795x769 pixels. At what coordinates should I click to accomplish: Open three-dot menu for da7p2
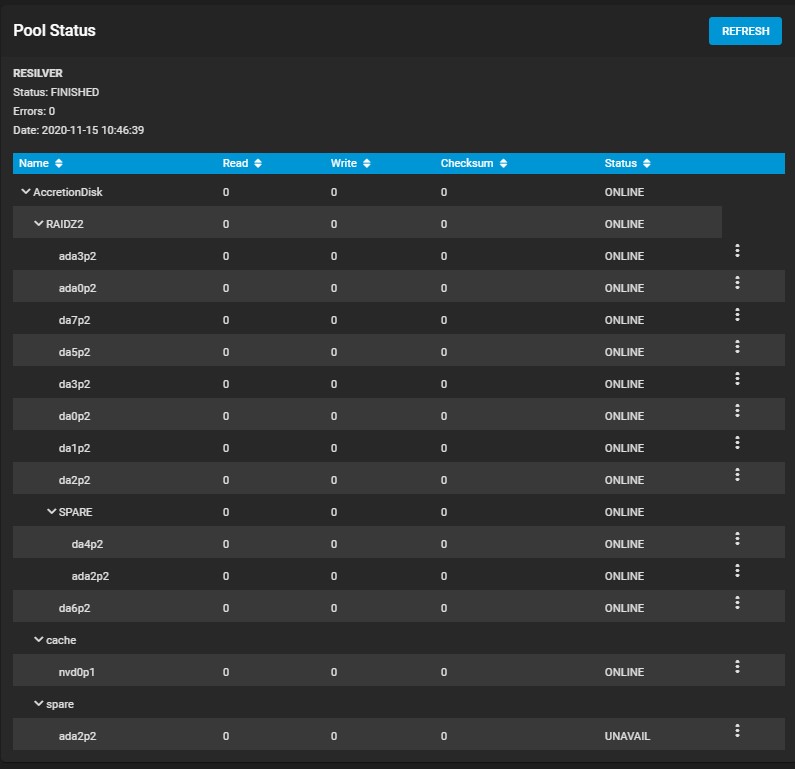pos(737,314)
